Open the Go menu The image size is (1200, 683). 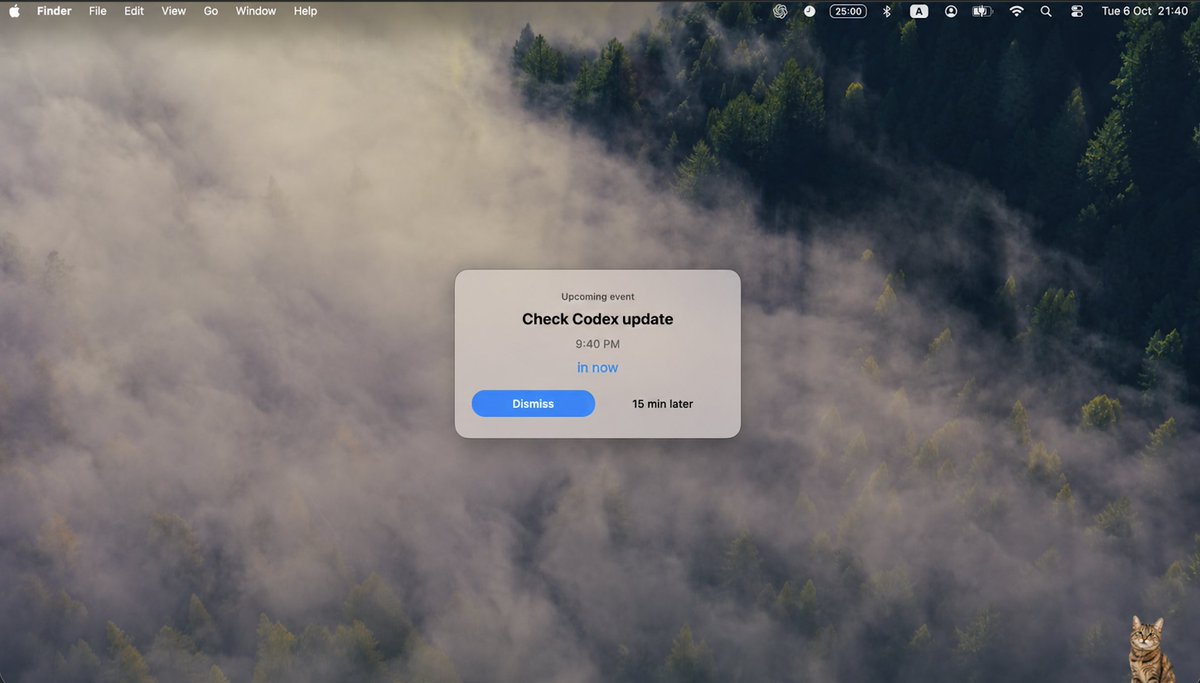[211, 11]
